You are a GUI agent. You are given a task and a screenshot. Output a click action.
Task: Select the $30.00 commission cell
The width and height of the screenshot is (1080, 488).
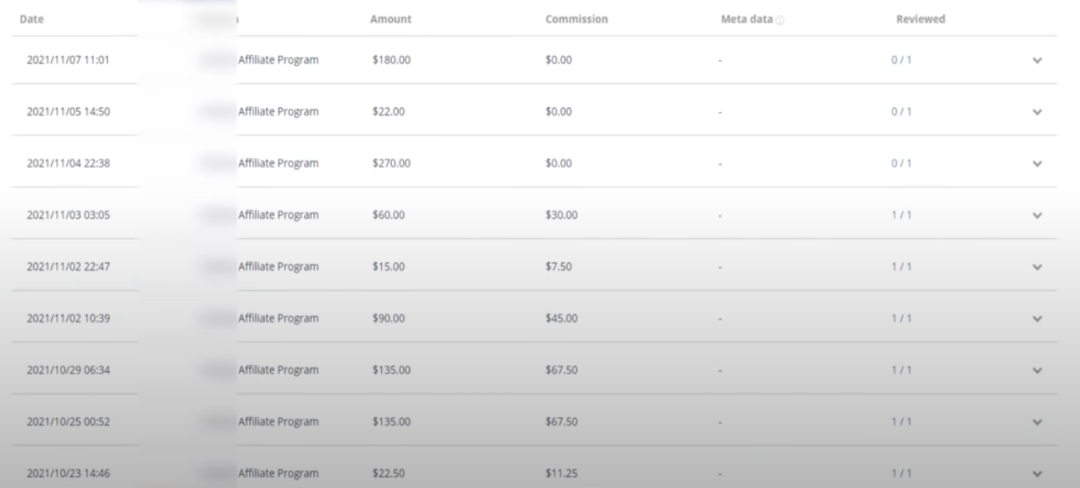[561, 215]
